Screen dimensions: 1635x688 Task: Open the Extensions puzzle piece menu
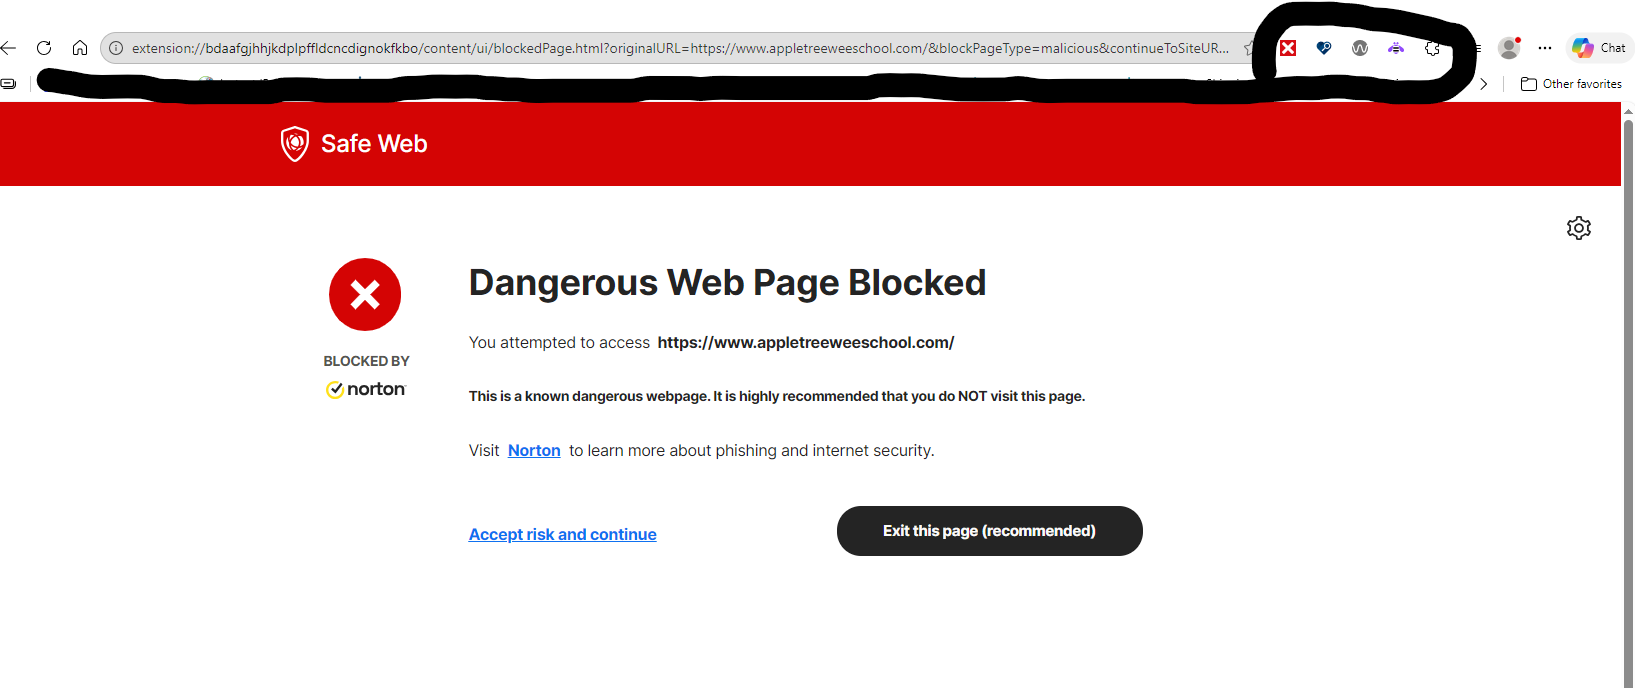pyautogui.click(x=1432, y=48)
